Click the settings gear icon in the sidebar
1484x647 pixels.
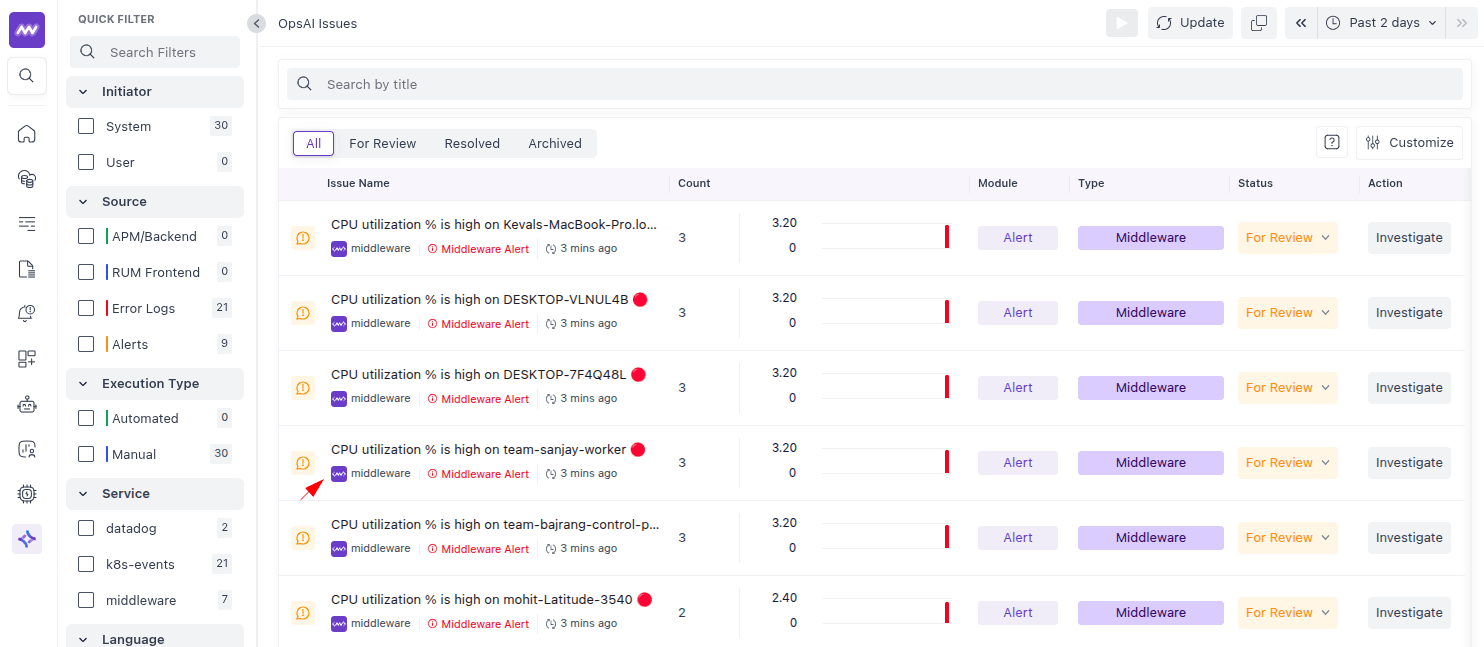[26, 493]
